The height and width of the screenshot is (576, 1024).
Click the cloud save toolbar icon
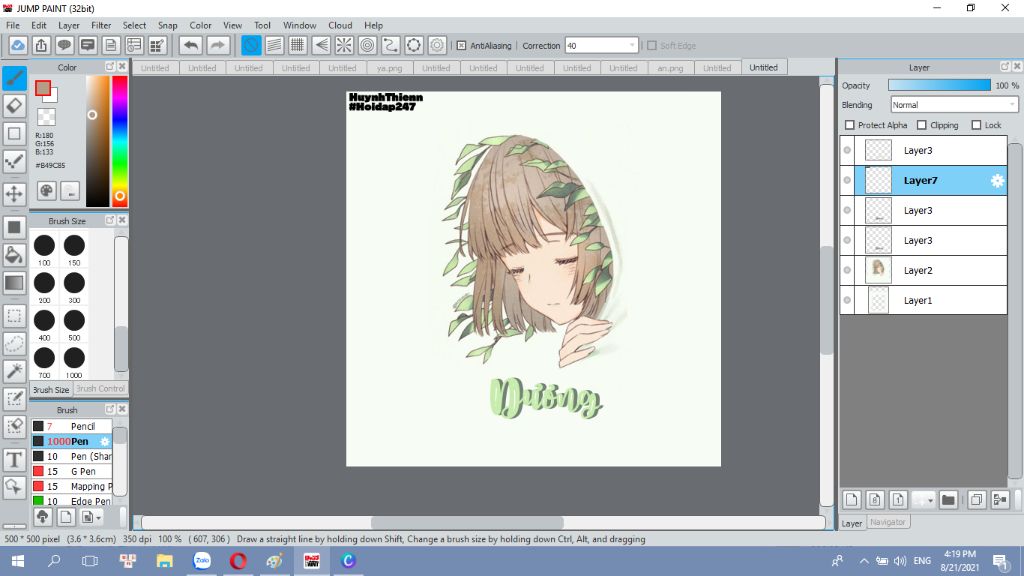tap(18, 46)
